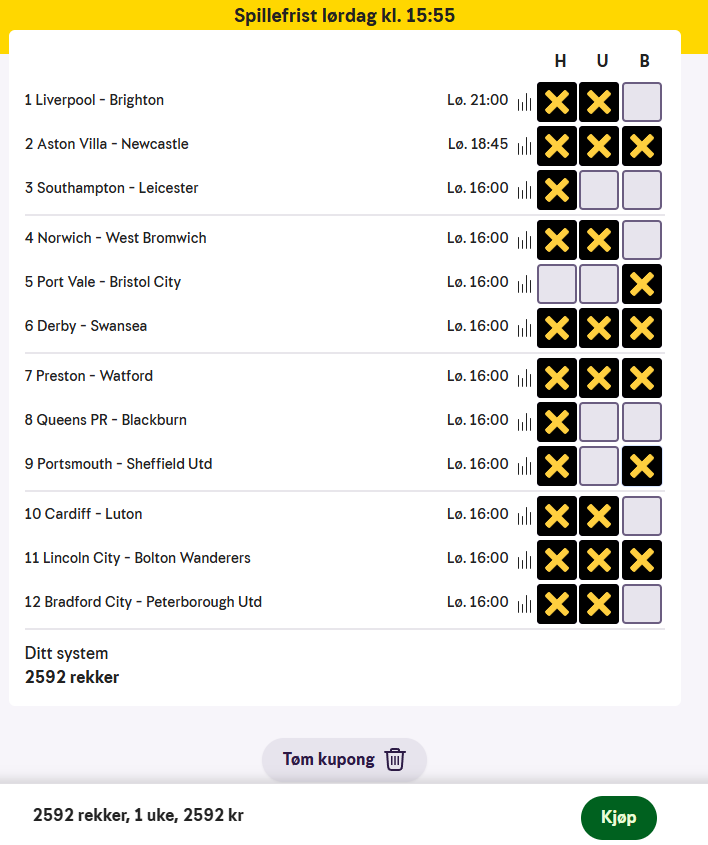View stats icon for Cardiff - Luton
Viewport: 708px width, 845px height.
coord(524,516)
